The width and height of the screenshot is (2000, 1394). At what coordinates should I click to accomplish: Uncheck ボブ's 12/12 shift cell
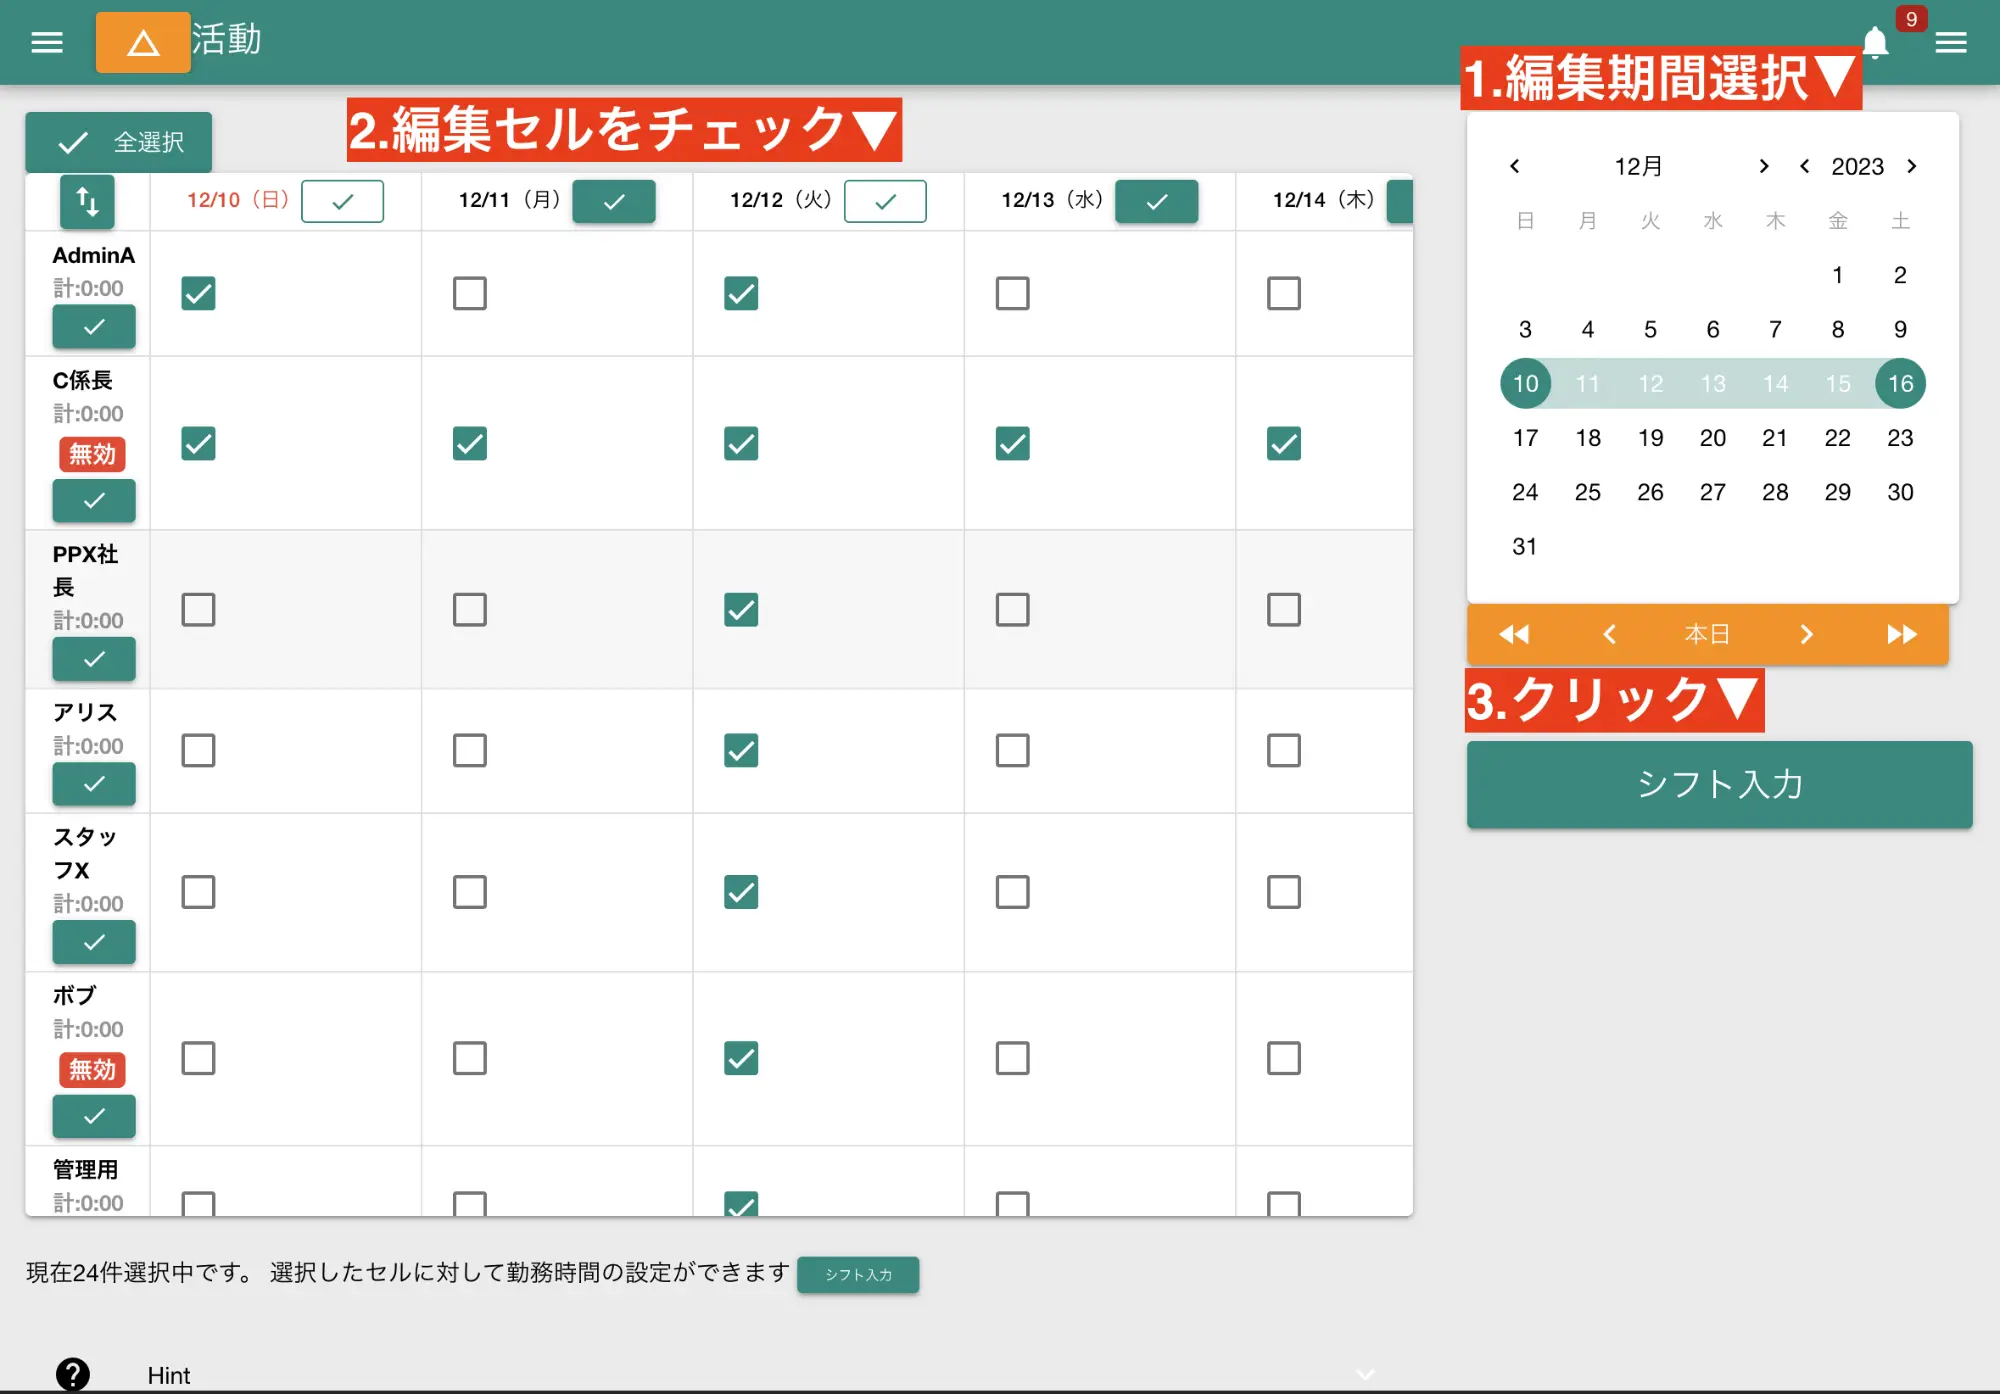pos(740,1058)
